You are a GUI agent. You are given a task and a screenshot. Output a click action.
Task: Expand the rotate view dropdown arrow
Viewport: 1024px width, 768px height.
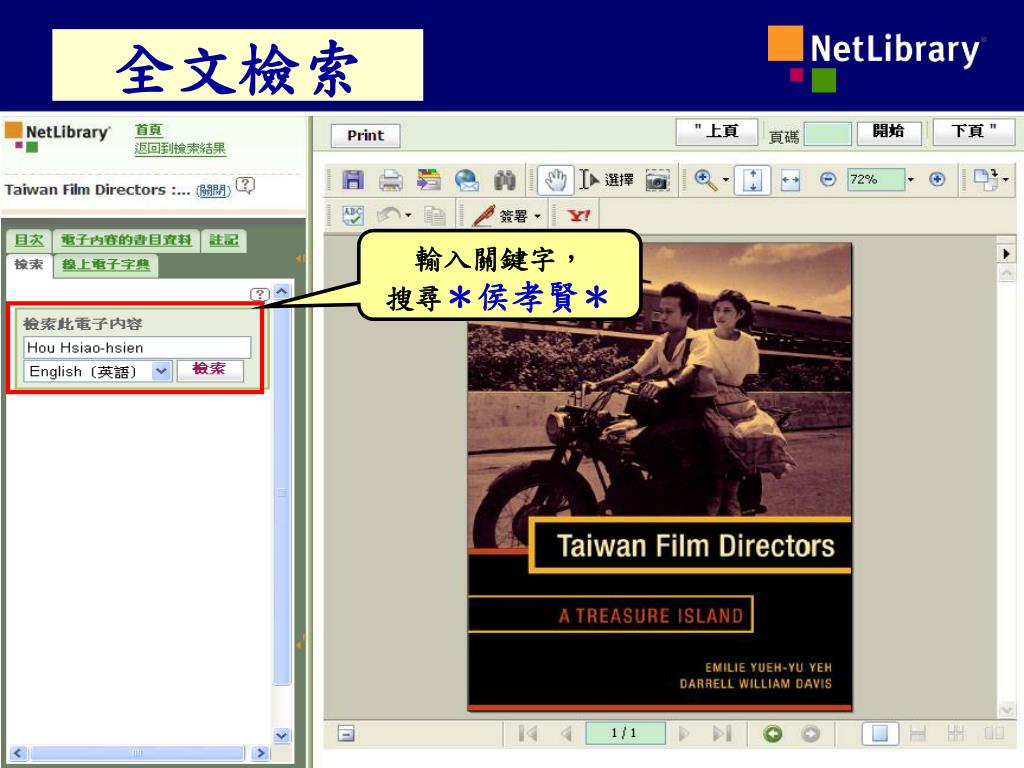click(1006, 180)
